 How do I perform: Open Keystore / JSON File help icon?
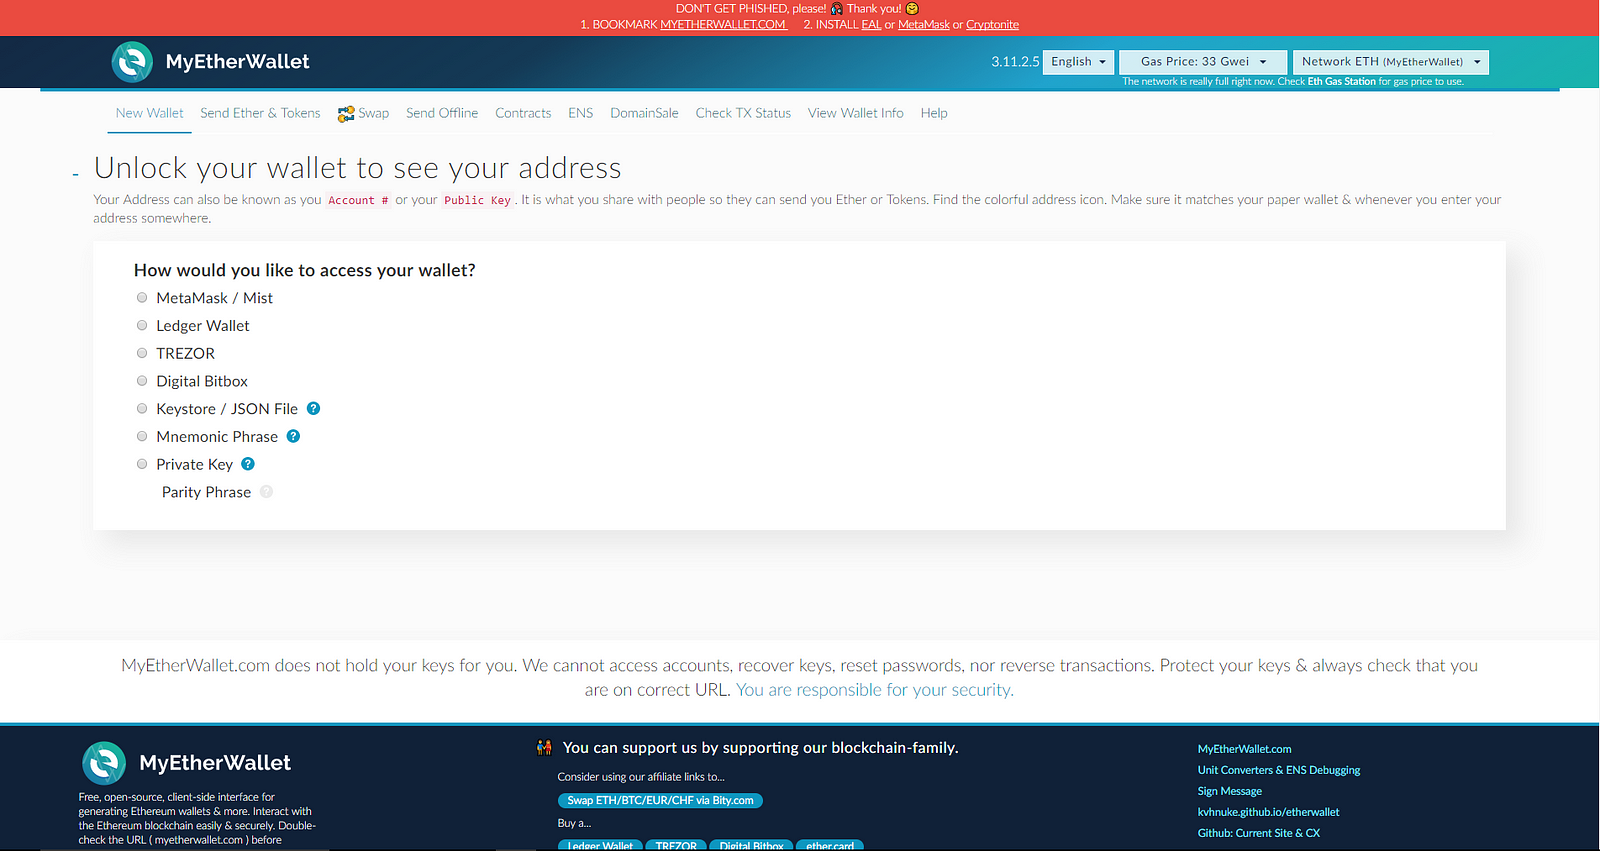313,408
